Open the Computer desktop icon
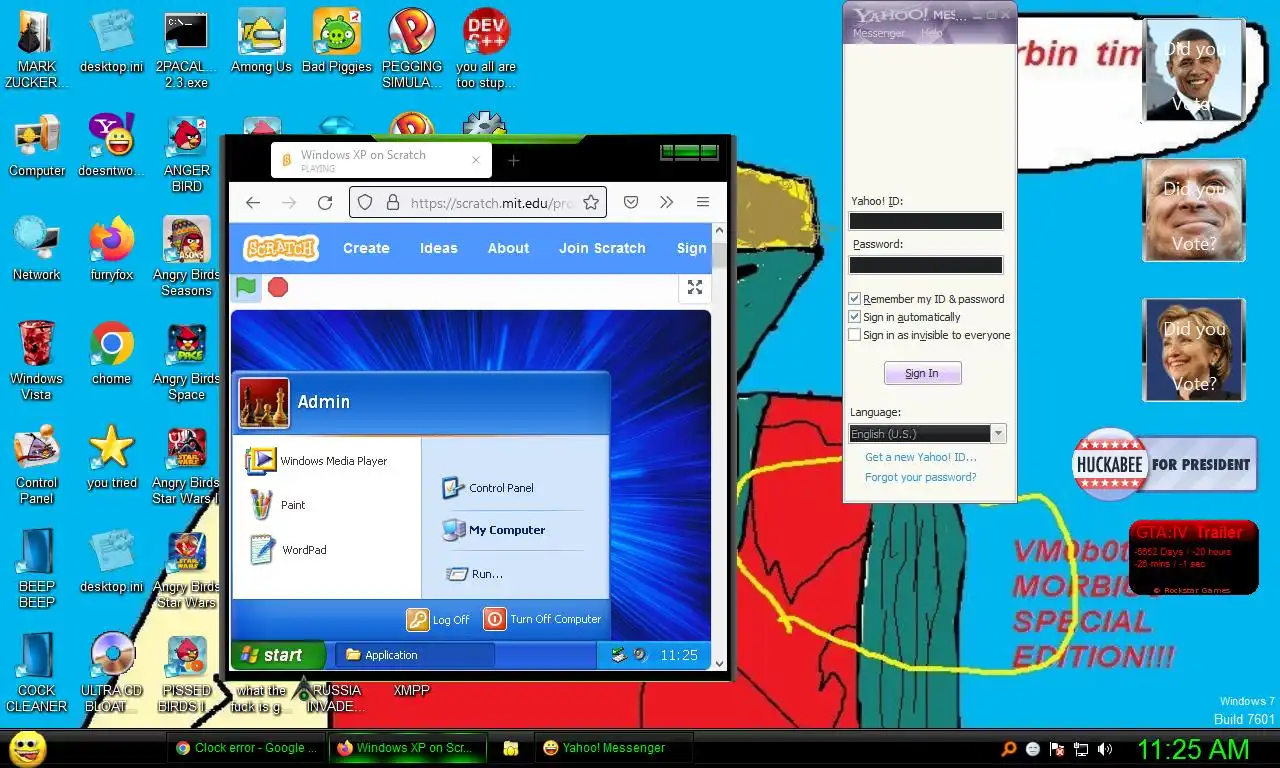The width and height of the screenshot is (1280, 768). pyautogui.click(x=37, y=145)
